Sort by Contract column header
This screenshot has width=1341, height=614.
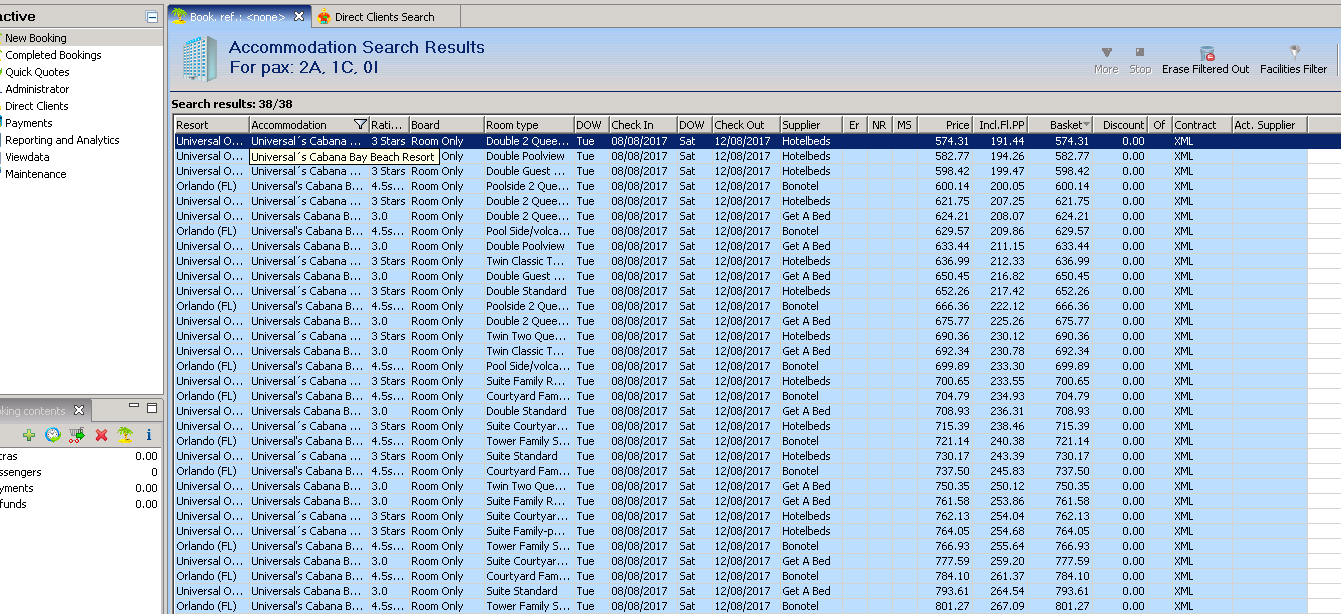click(x=1202, y=125)
